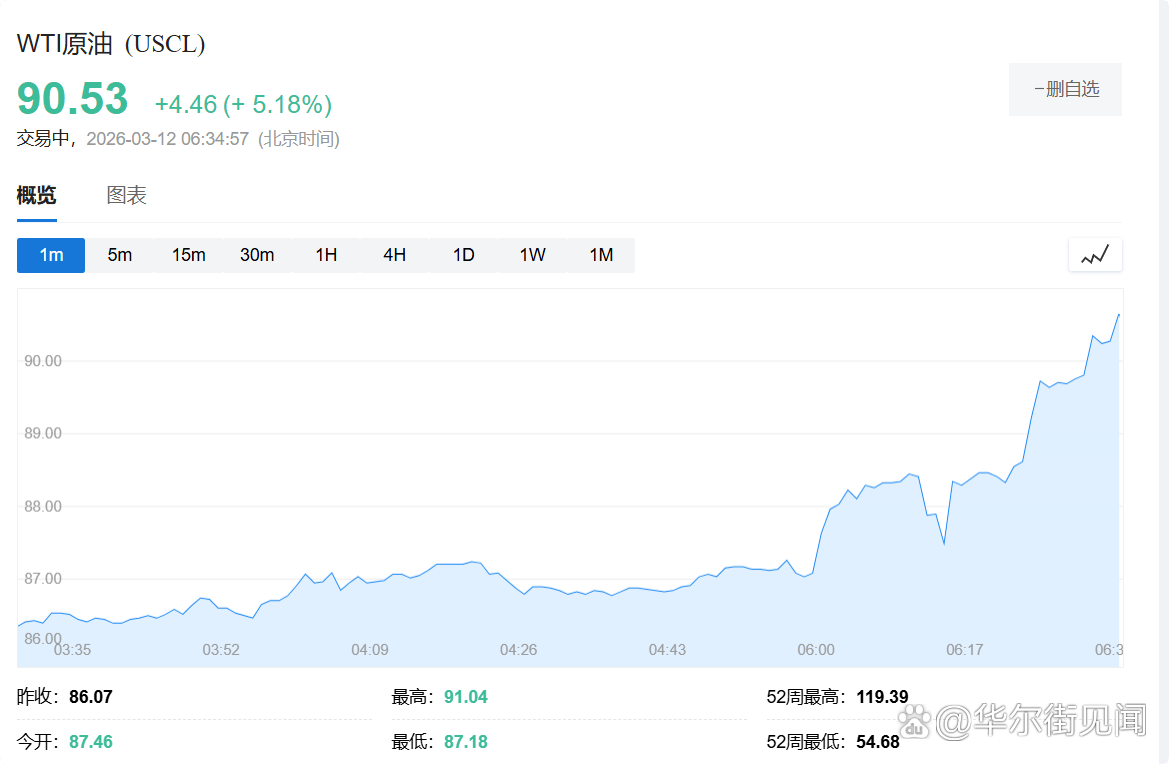The image size is (1169, 764).
Task: Switch to the 4H interval
Action: coord(394,255)
